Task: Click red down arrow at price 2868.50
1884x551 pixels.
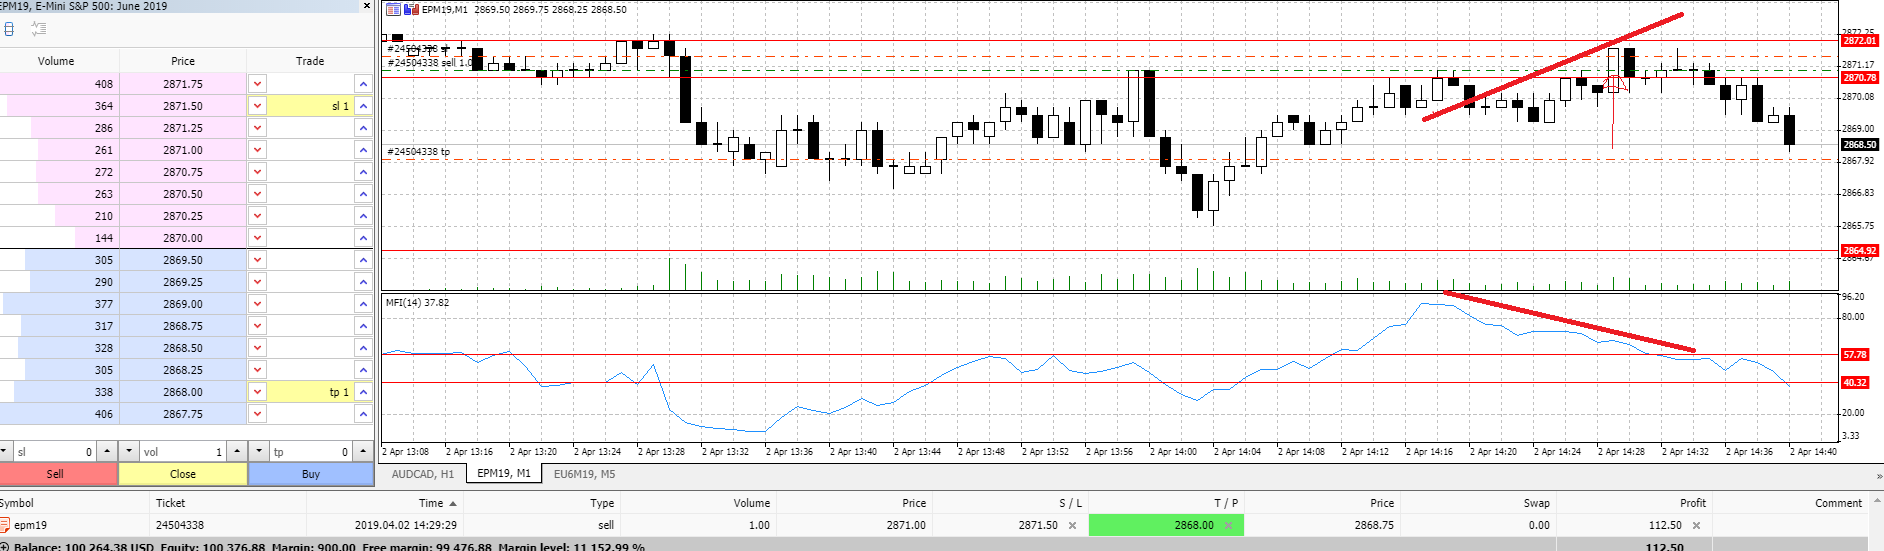Action: (258, 348)
